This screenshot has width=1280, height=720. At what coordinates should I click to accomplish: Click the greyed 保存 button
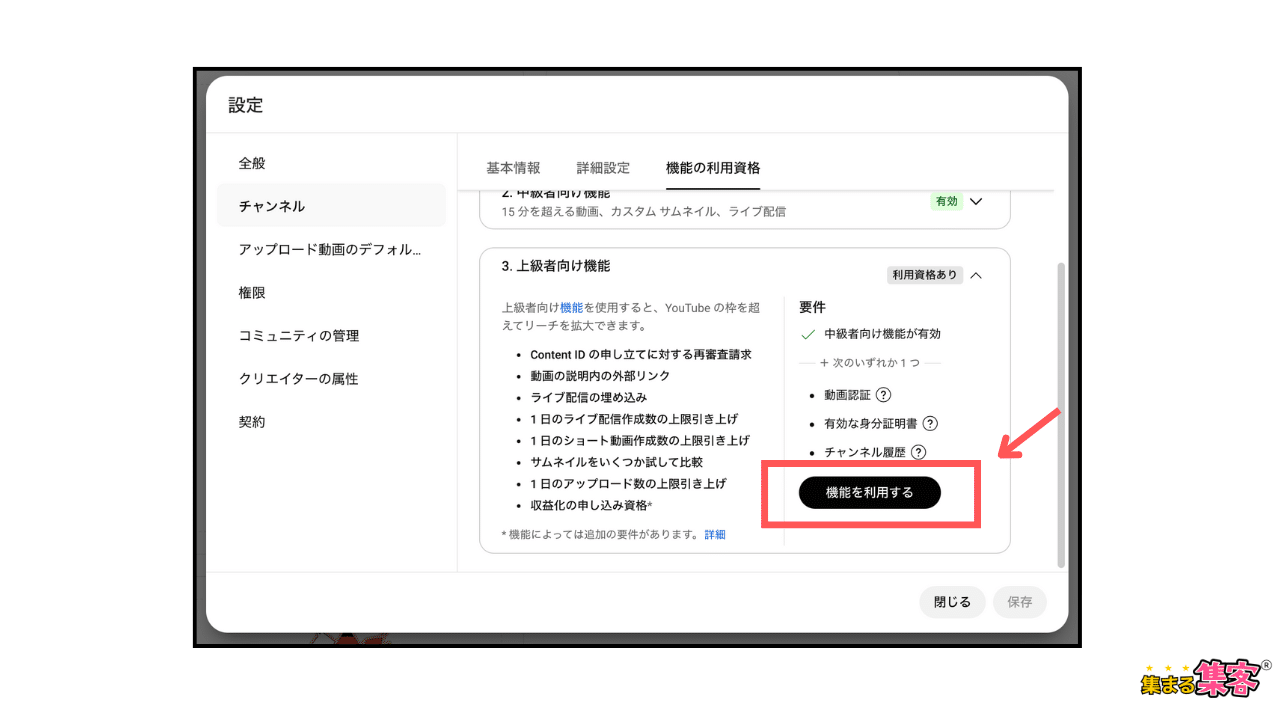point(1020,602)
